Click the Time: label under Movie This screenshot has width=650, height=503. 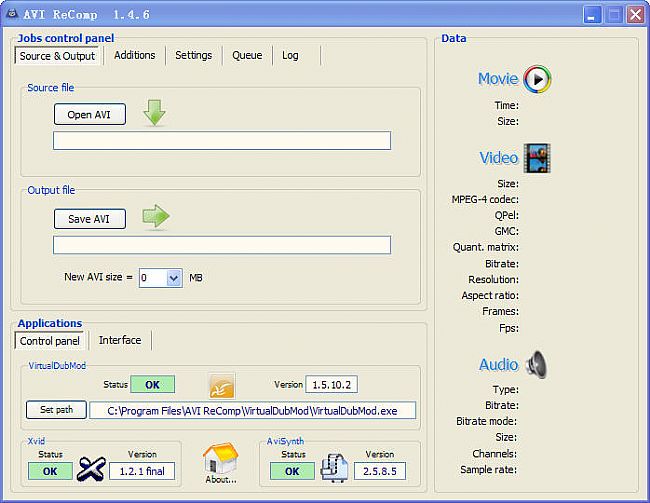tap(507, 105)
